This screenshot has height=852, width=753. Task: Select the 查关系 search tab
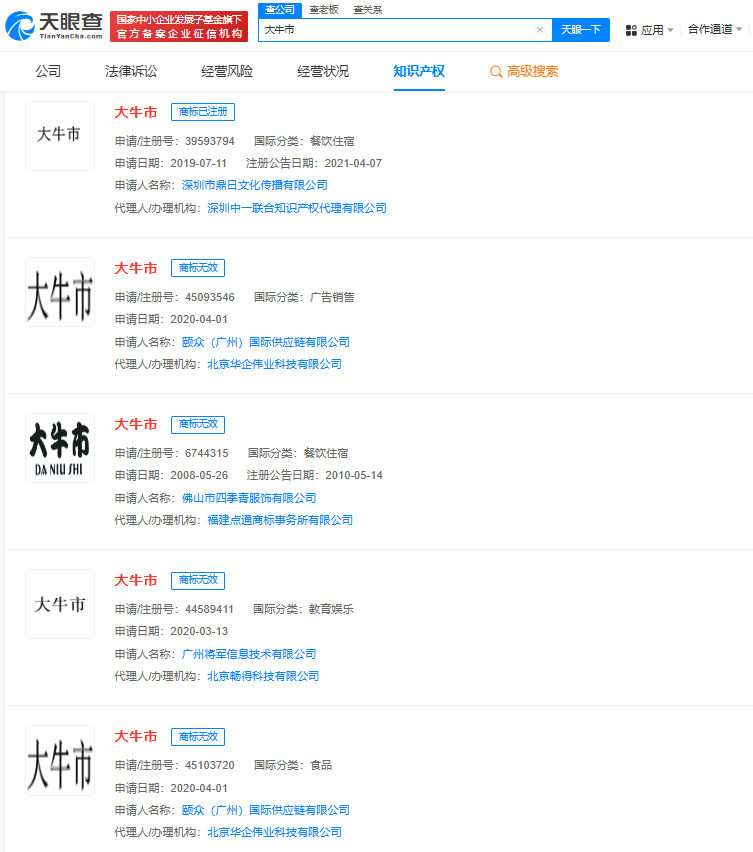pyautogui.click(x=368, y=10)
